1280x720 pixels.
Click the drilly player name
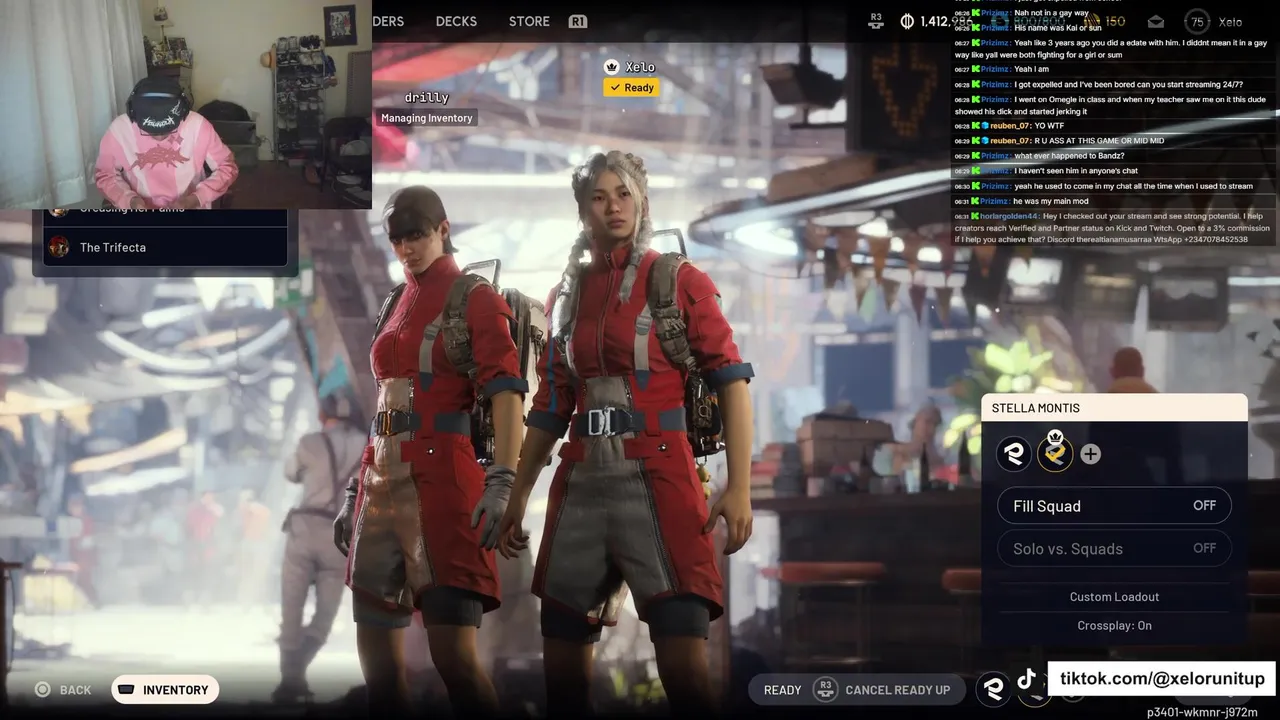coord(427,98)
